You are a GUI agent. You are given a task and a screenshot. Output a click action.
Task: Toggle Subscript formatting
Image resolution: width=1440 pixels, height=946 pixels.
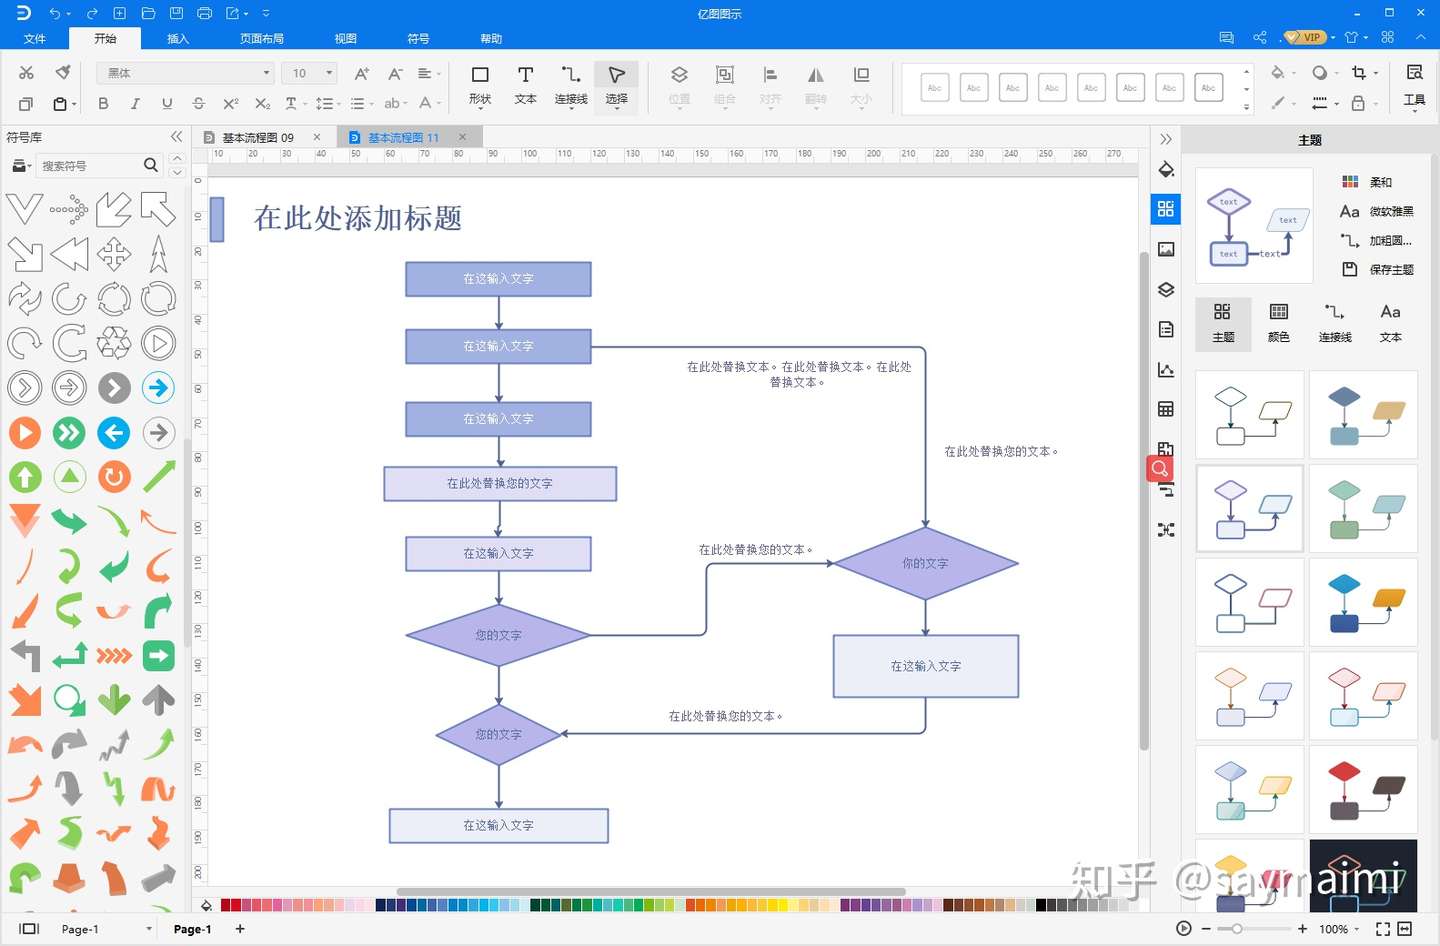pos(262,103)
